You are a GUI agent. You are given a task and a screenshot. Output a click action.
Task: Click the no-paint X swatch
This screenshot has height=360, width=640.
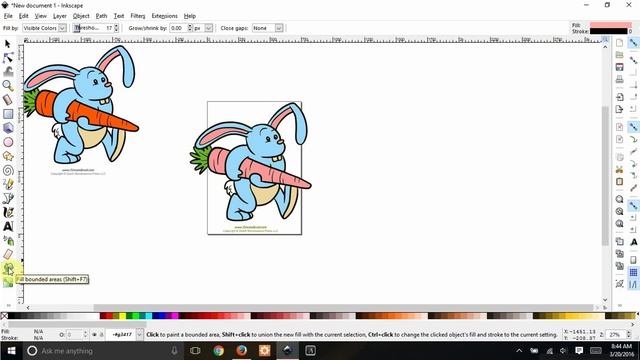[4, 316]
